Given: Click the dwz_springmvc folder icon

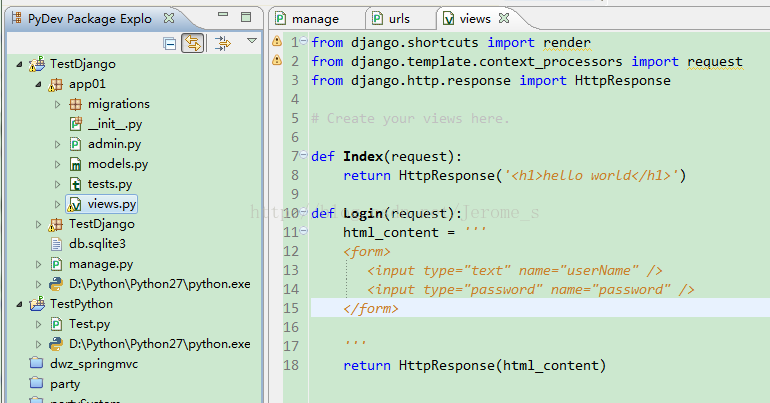Looking at the screenshot, I should tap(36, 363).
